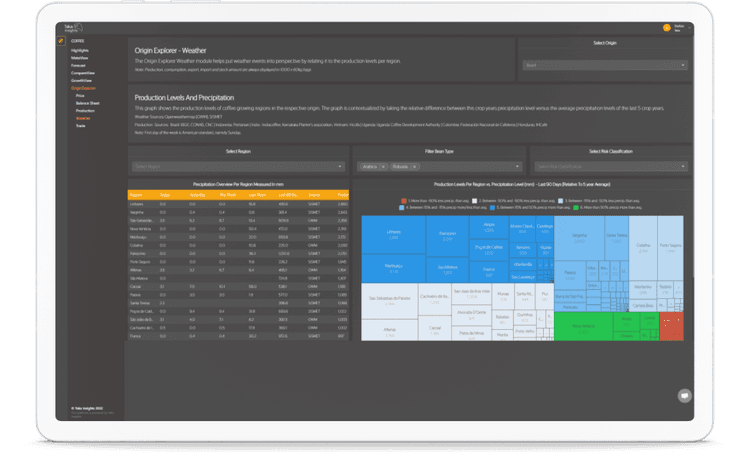Collapse the OriginExplorer sidebar section
Screen dimensions: 750x456
click(x=83, y=88)
